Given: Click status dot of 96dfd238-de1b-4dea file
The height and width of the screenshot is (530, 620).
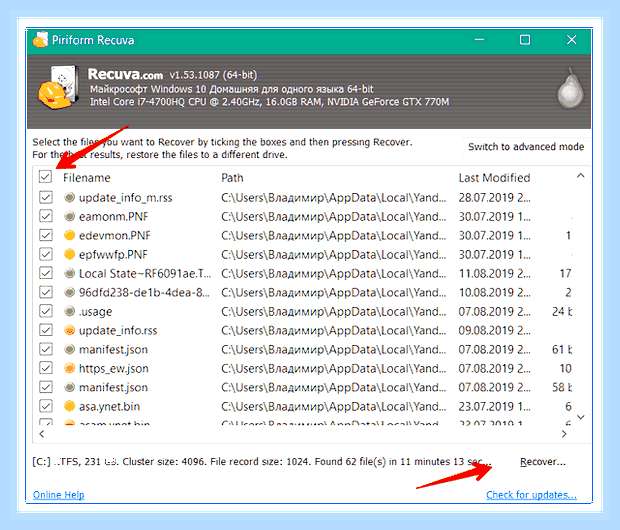Looking at the screenshot, I should (x=70, y=292).
